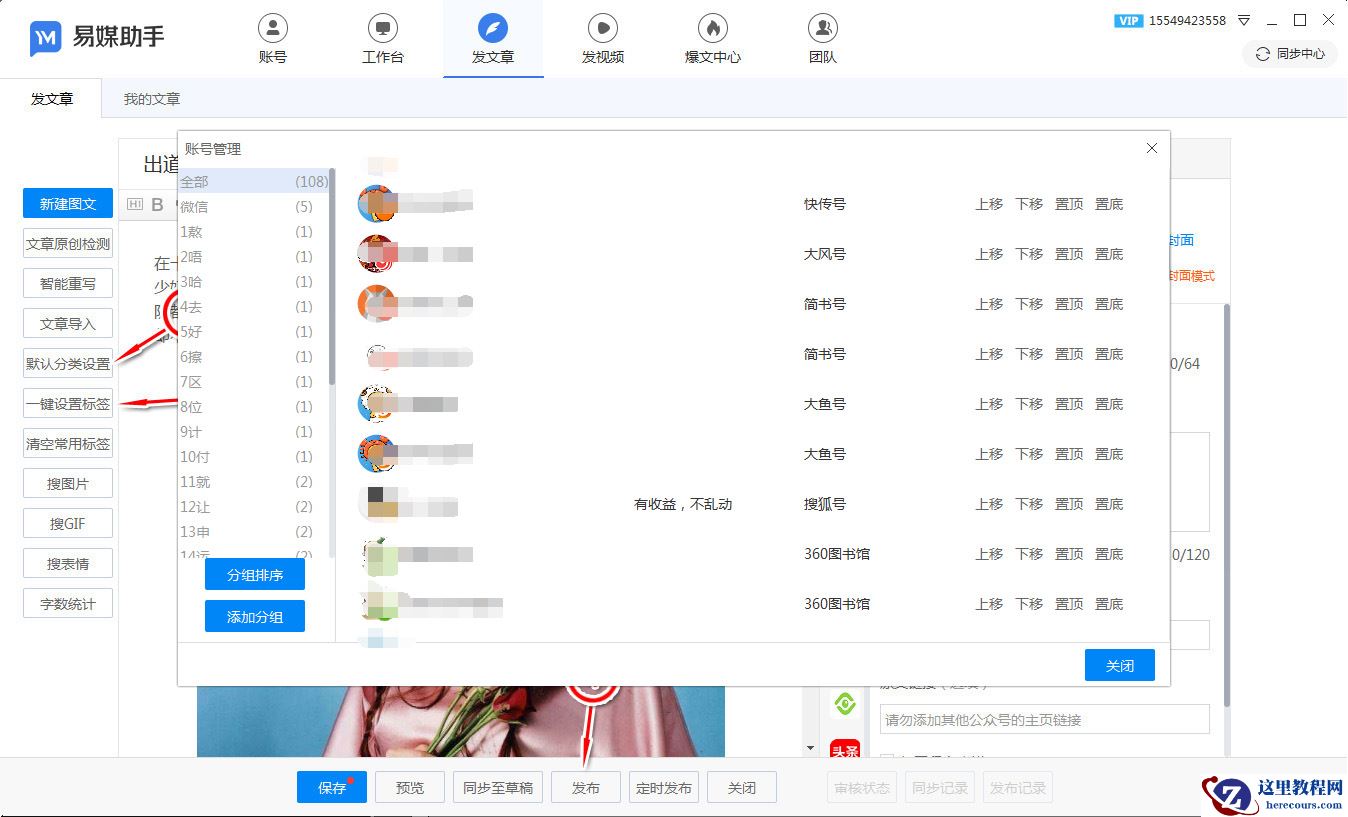Click the green platform icon above 头条

(846, 705)
